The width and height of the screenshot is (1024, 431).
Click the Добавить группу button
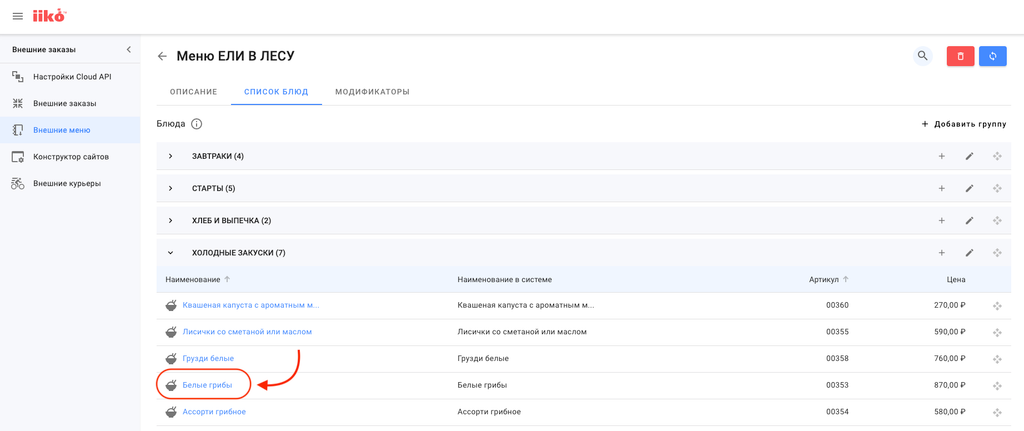[x=964, y=124]
